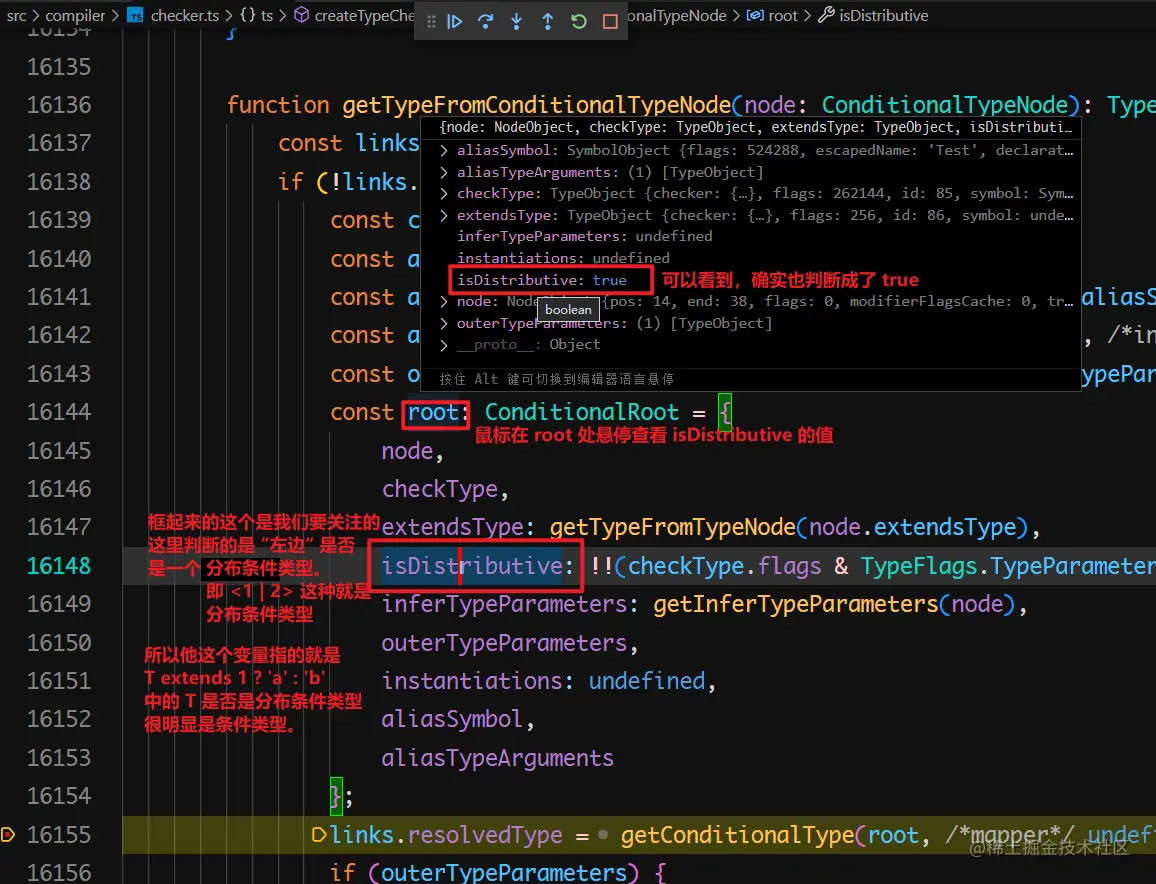The image size is (1156, 884).
Task: Expand aliasTypeArguments in debug hover
Action: click(x=444, y=173)
